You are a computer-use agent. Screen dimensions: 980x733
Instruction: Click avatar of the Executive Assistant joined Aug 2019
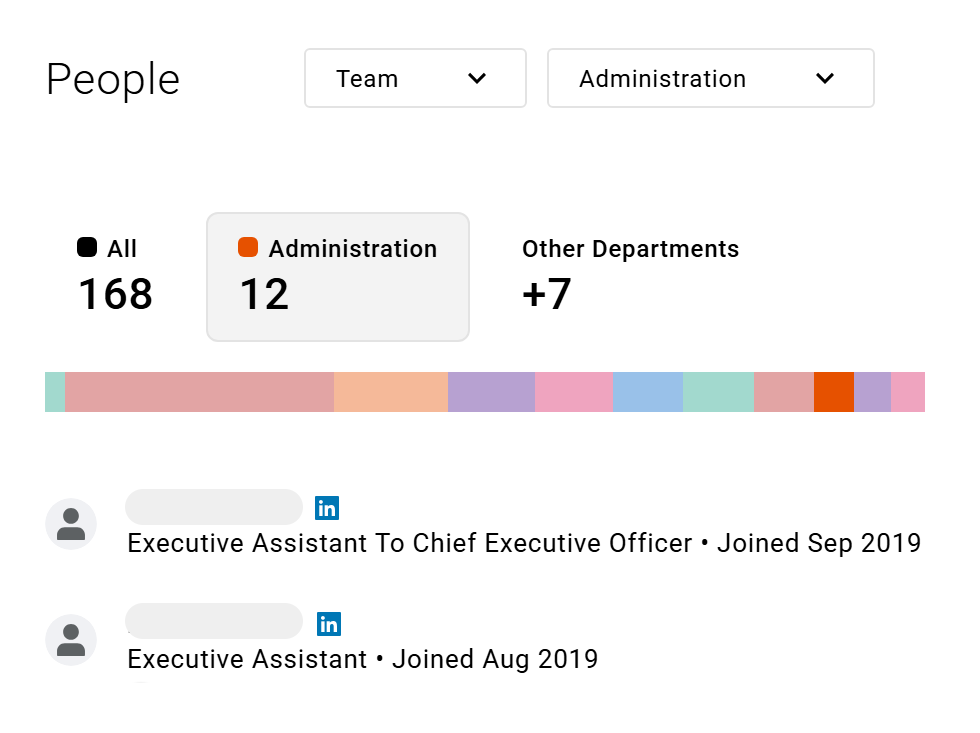pyautogui.click(x=71, y=640)
